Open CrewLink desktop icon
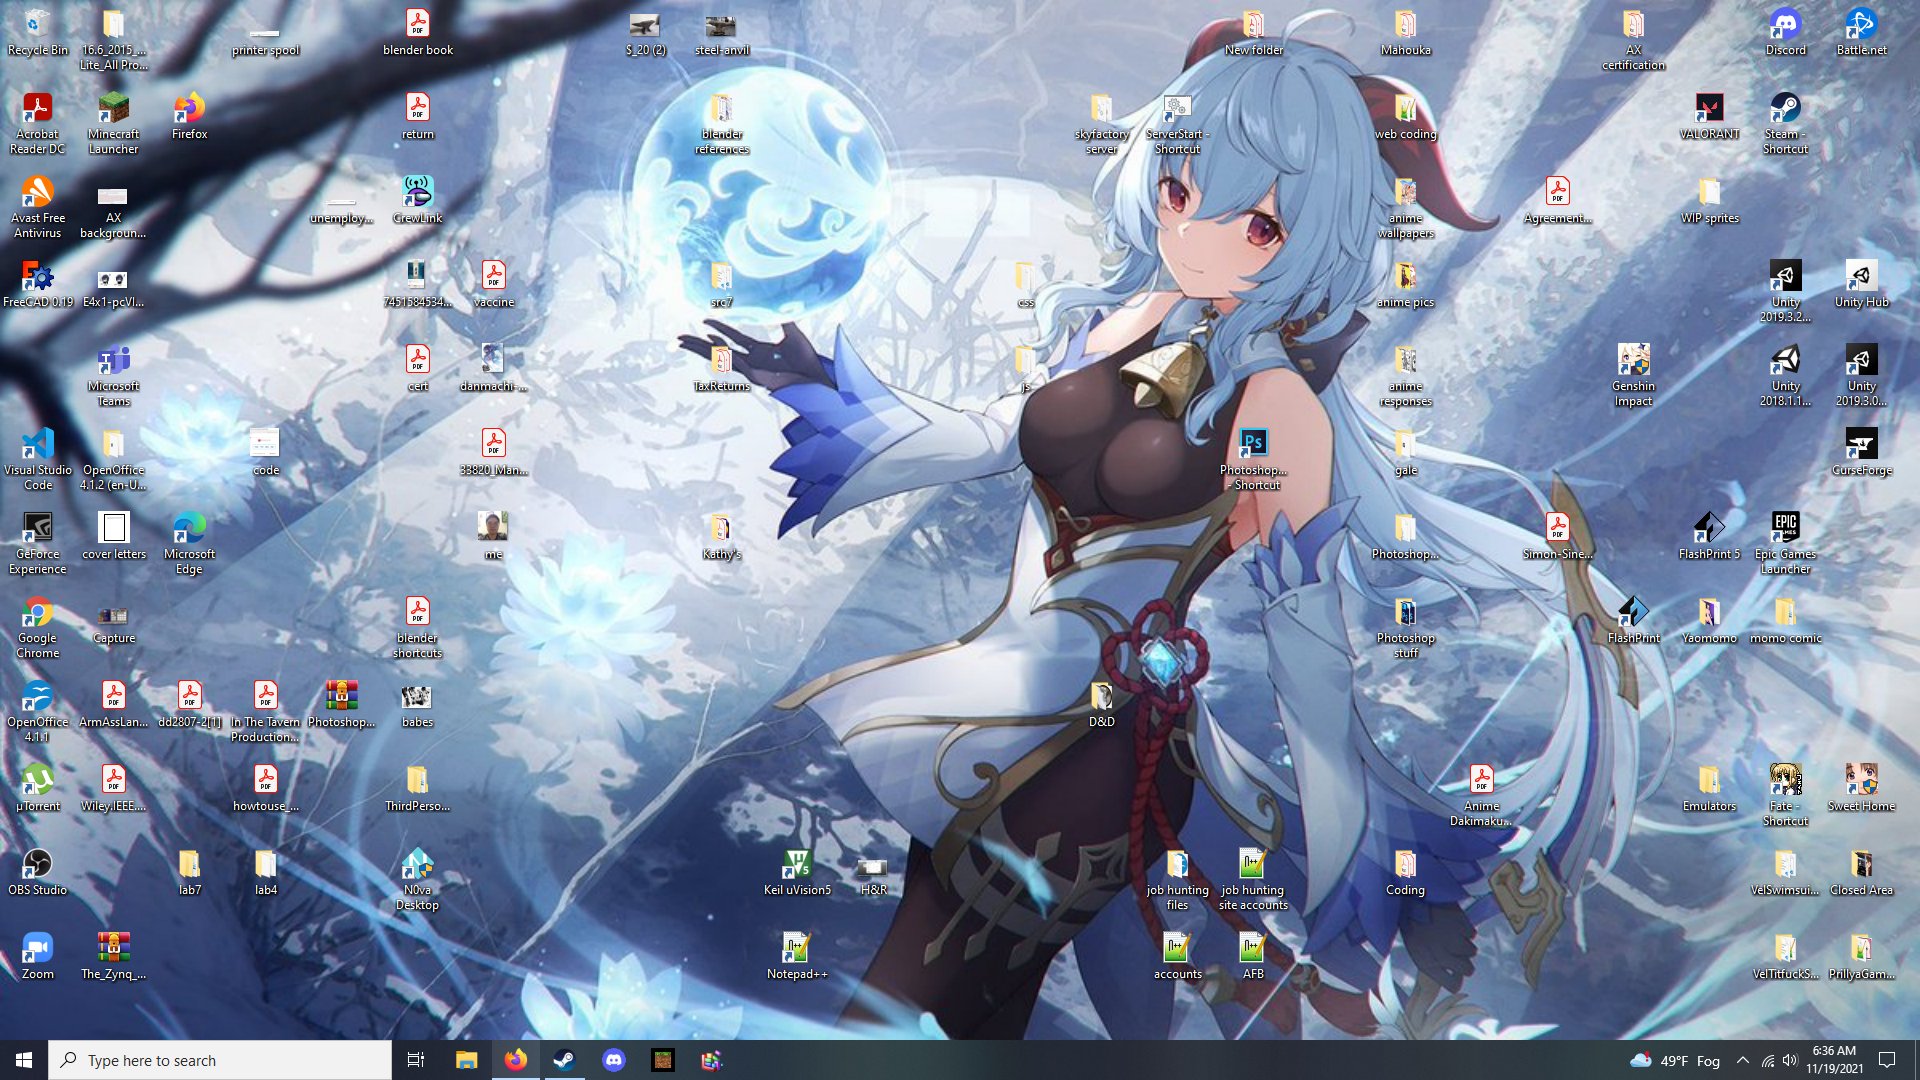 click(417, 200)
